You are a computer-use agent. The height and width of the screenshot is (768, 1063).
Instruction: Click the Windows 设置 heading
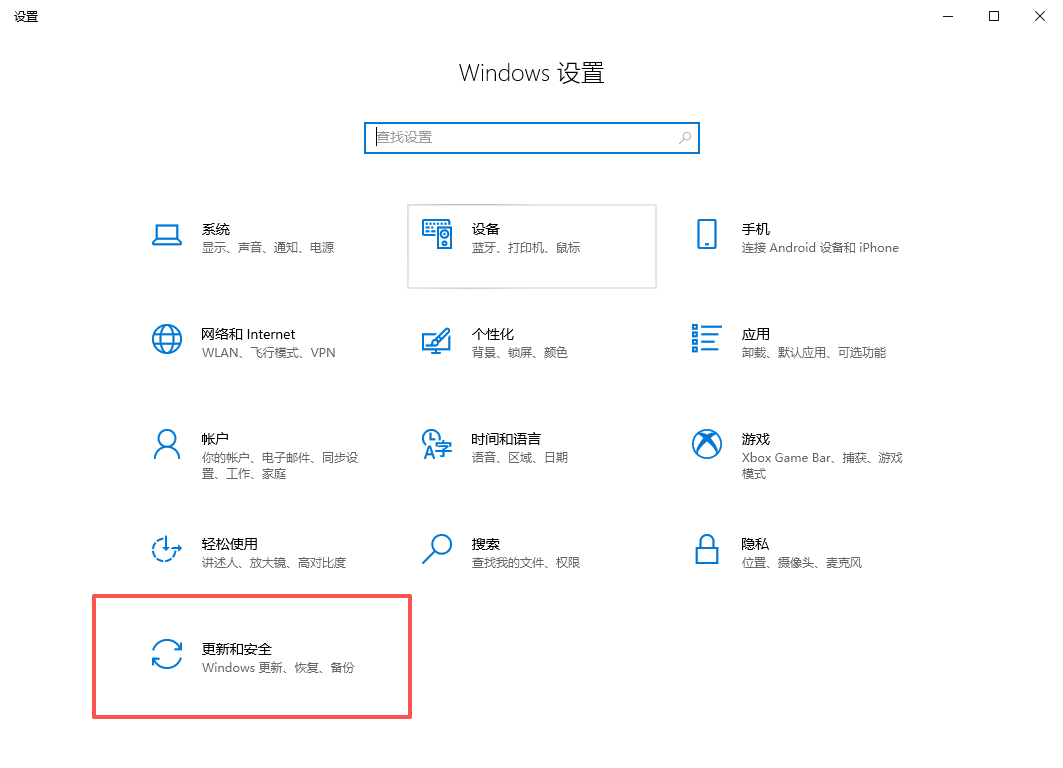(532, 73)
